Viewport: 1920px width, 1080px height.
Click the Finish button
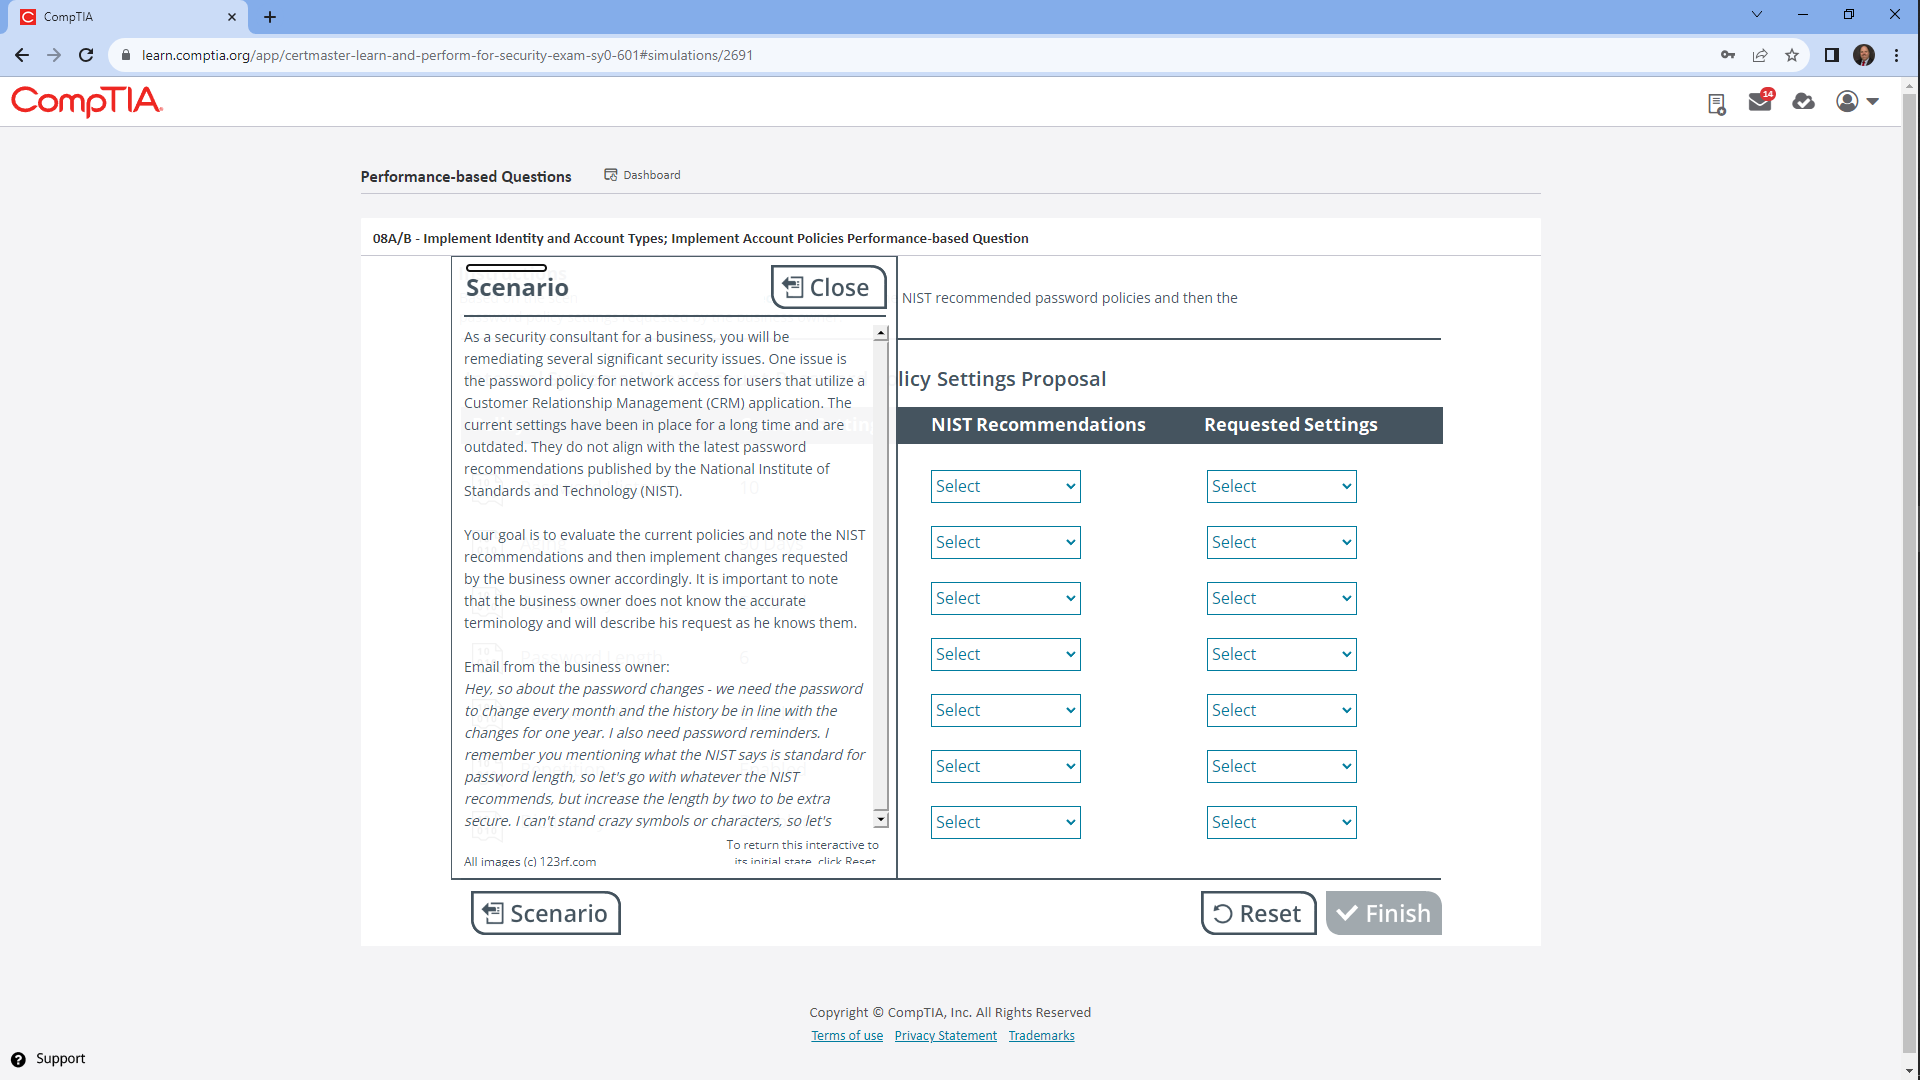point(1383,914)
